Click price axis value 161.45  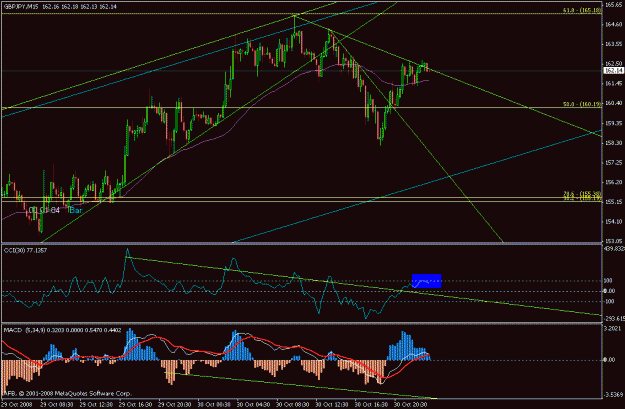(x=614, y=84)
